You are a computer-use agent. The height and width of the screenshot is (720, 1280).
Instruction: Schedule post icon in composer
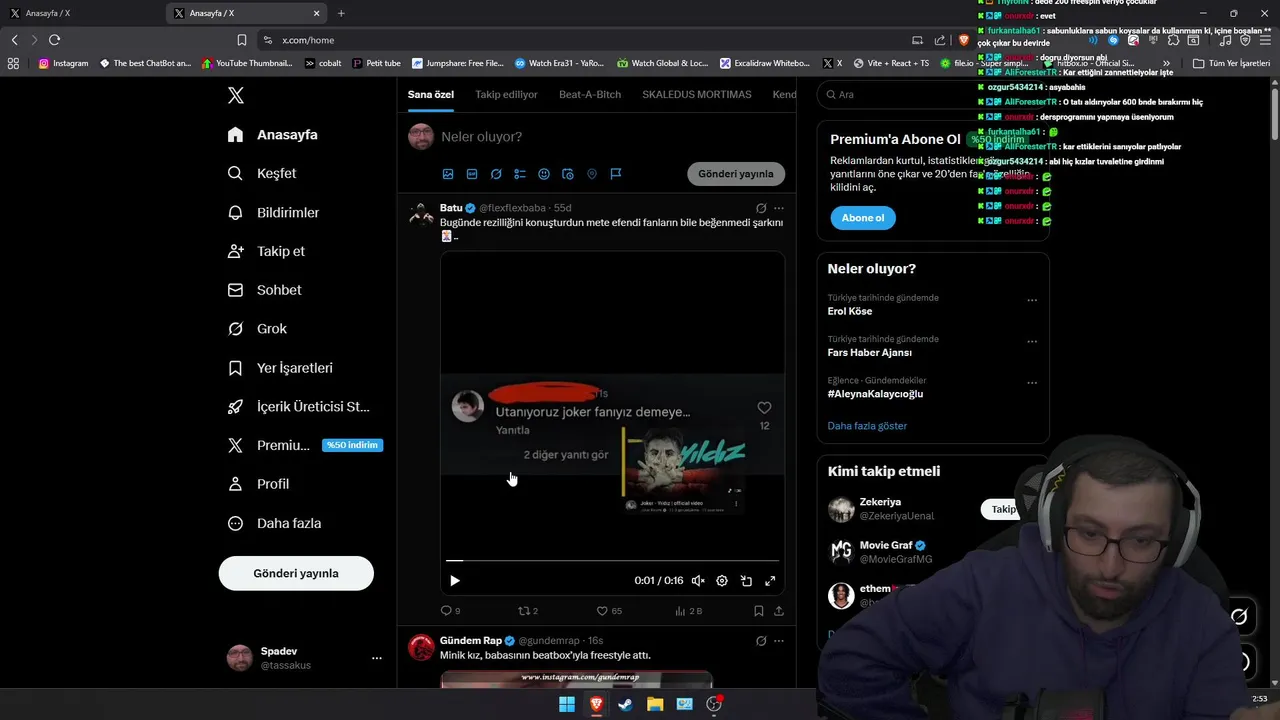pos(568,174)
